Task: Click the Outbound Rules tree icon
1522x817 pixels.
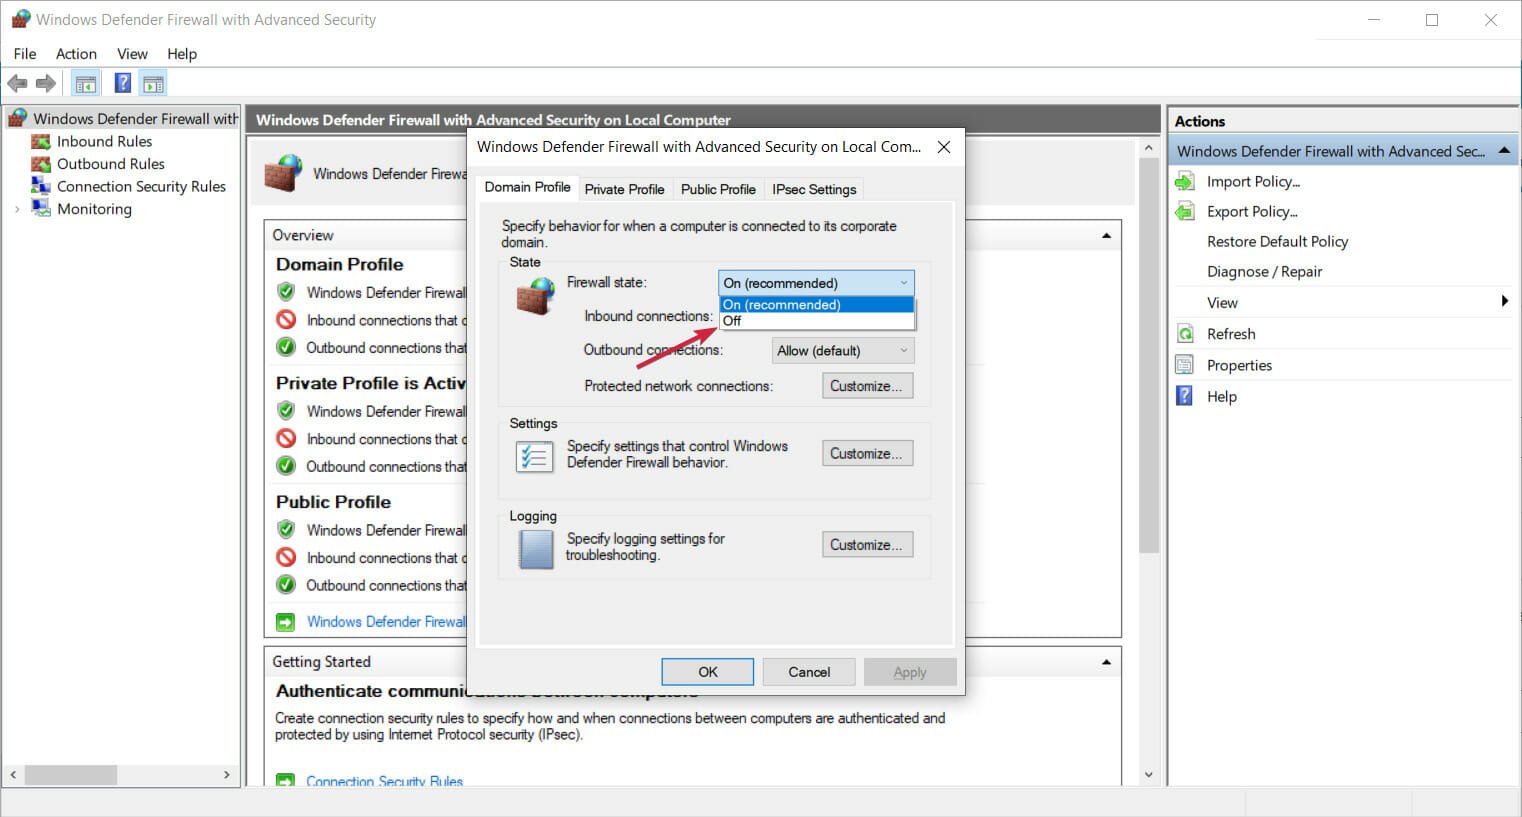Action: click(41, 164)
